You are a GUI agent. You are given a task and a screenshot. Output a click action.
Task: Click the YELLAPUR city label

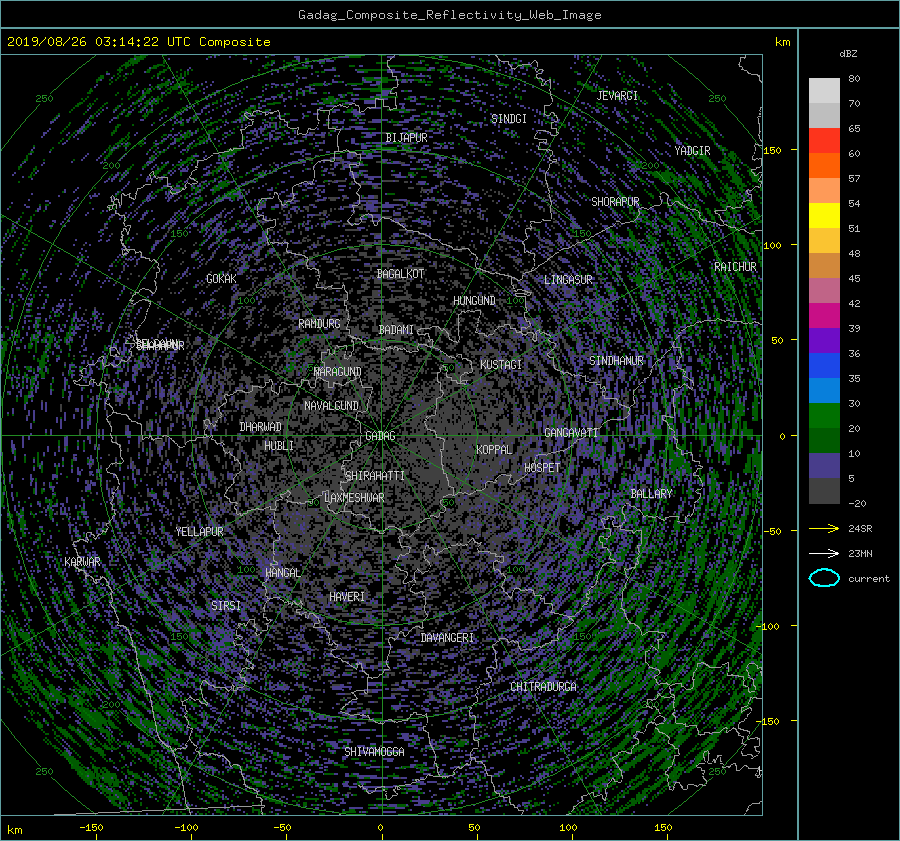click(199, 532)
